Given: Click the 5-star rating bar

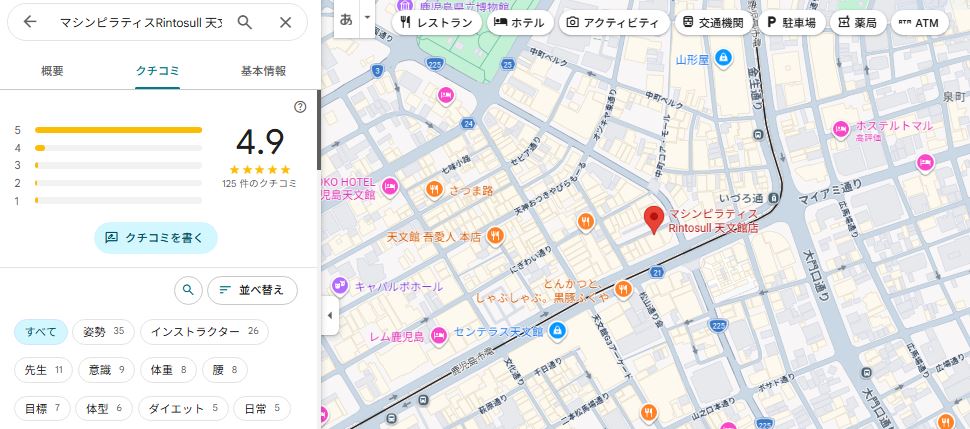Looking at the screenshot, I should 118,130.
